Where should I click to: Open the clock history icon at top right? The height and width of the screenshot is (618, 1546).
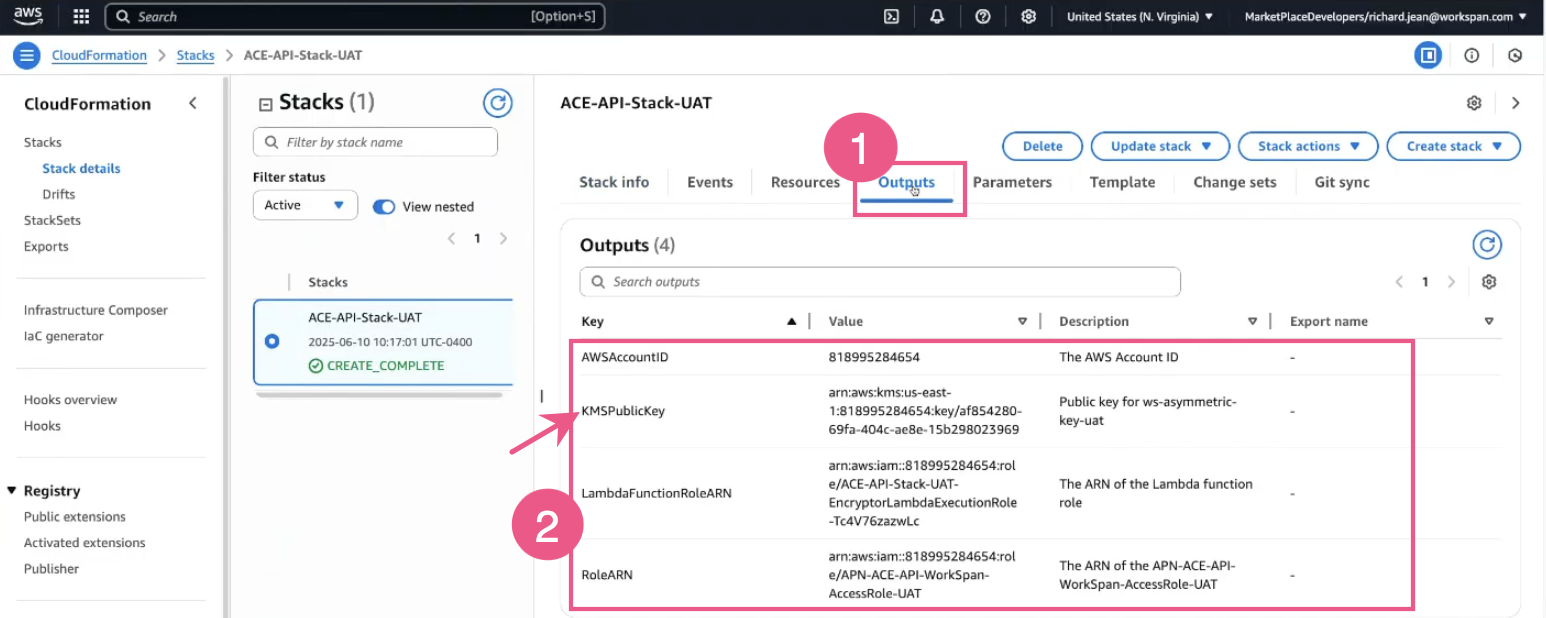1515,56
